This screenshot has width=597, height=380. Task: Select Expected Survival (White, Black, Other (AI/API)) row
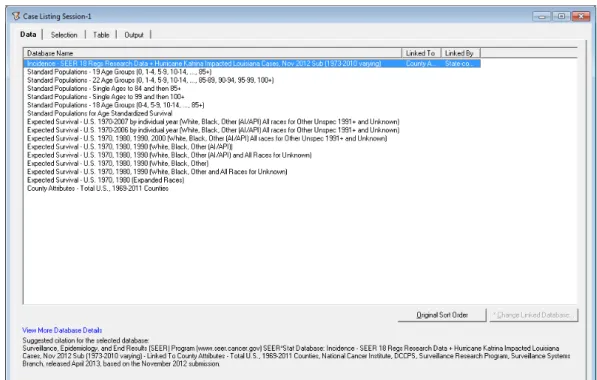(x=130, y=147)
